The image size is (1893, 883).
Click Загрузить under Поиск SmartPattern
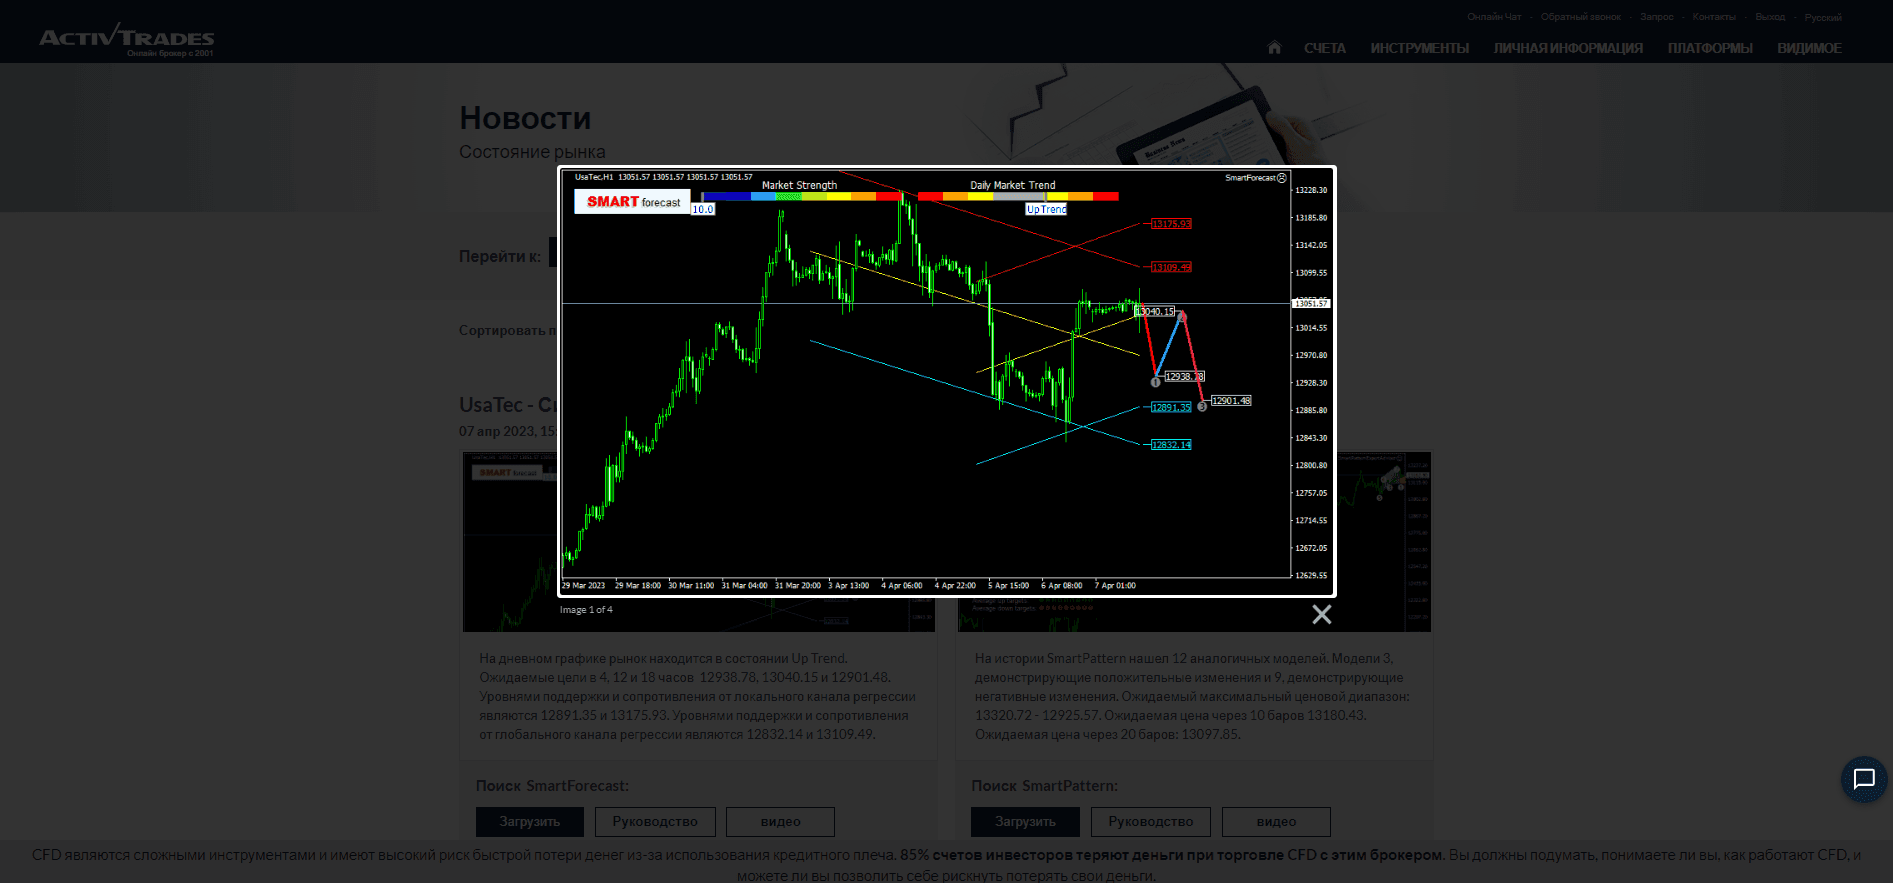point(1025,822)
